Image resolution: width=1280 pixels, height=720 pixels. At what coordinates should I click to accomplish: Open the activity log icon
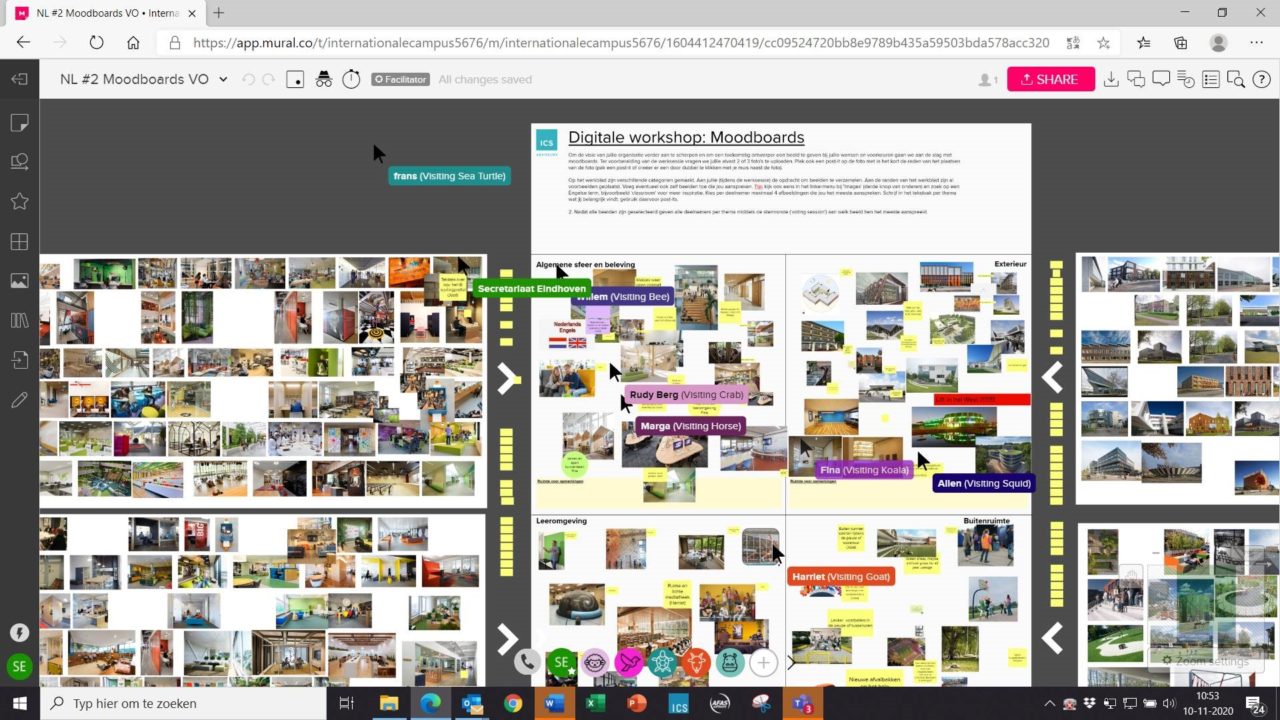1186,80
